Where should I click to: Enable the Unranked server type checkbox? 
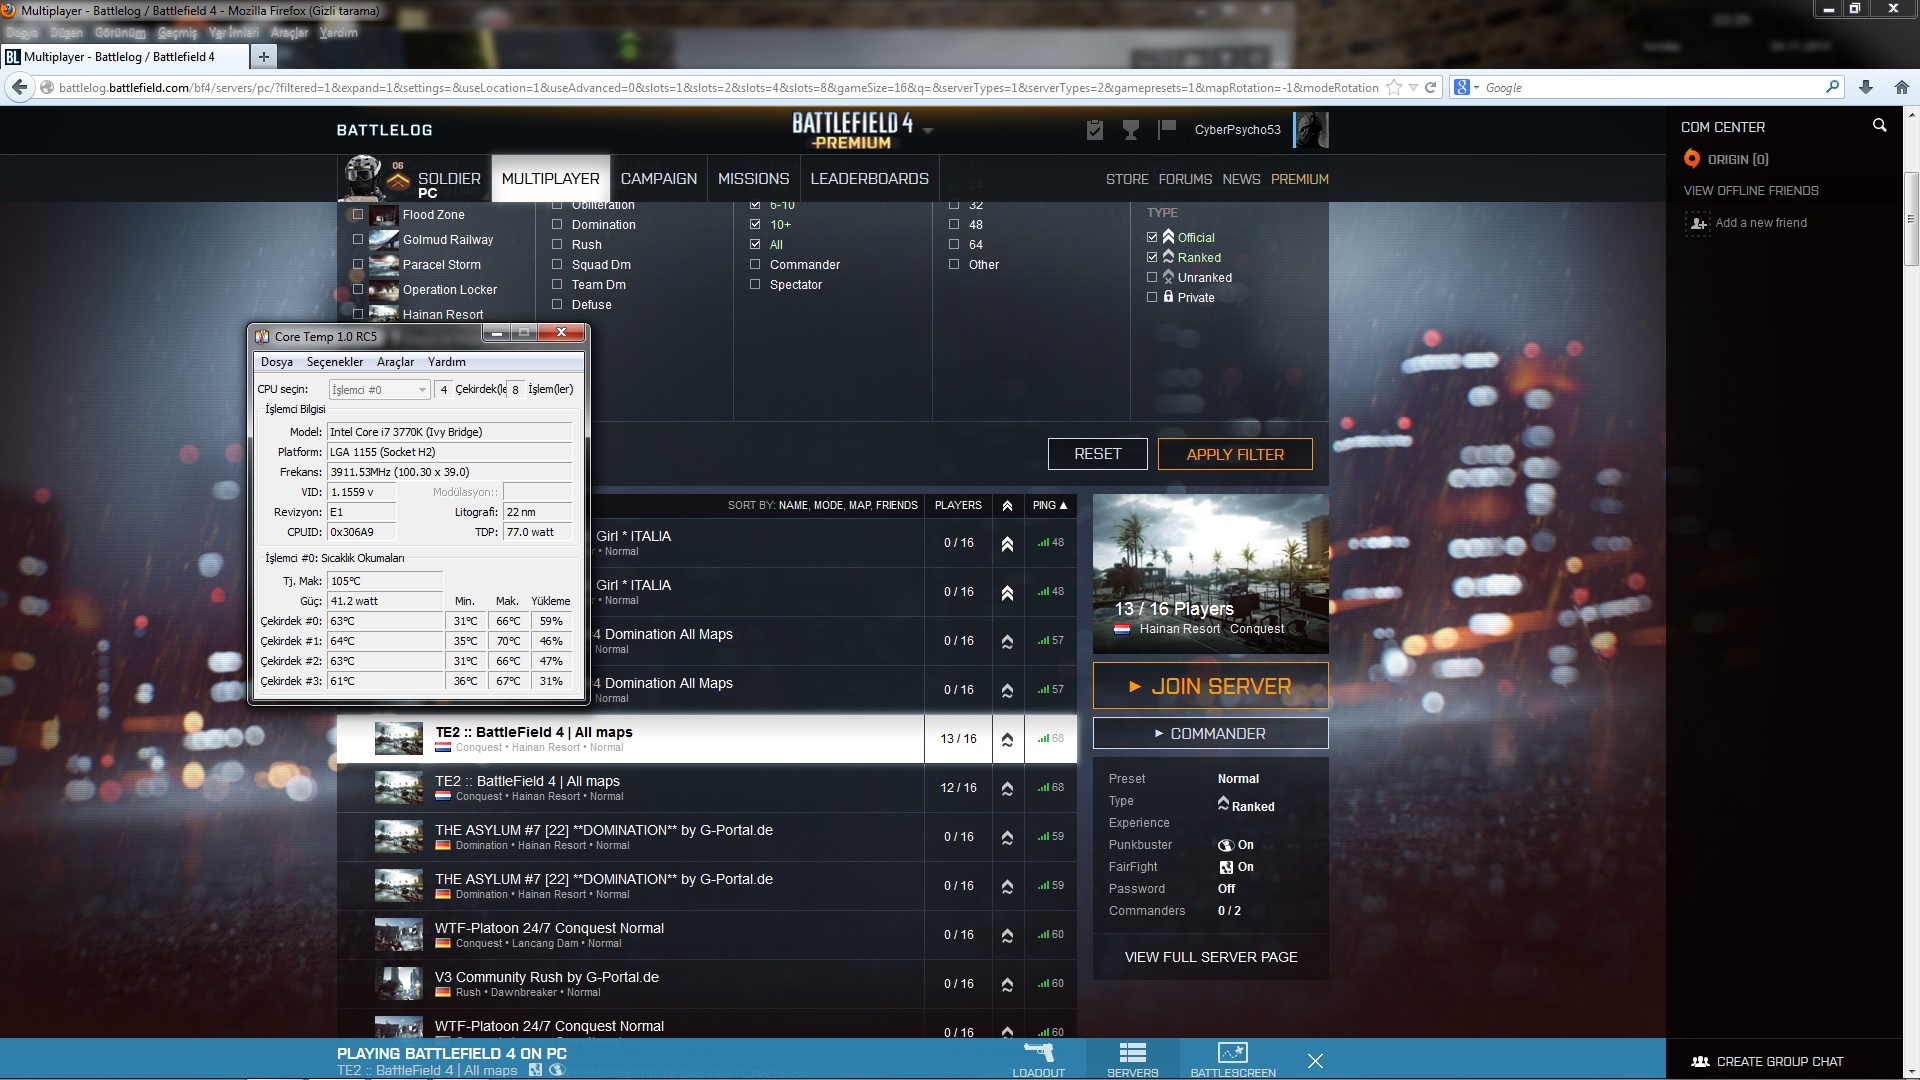1152,277
